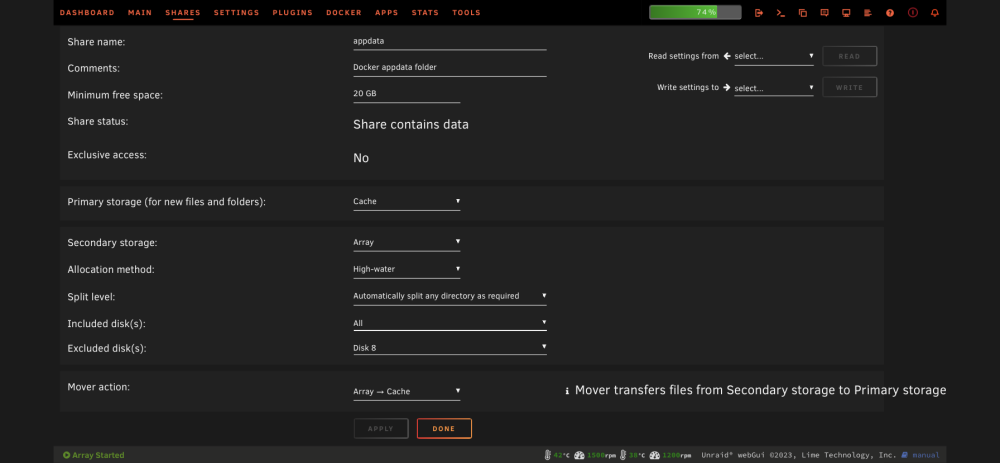This screenshot has width=1000, height=463.
Task: Click the thermometer icon beside 38°C
Action: click(622, 455)
